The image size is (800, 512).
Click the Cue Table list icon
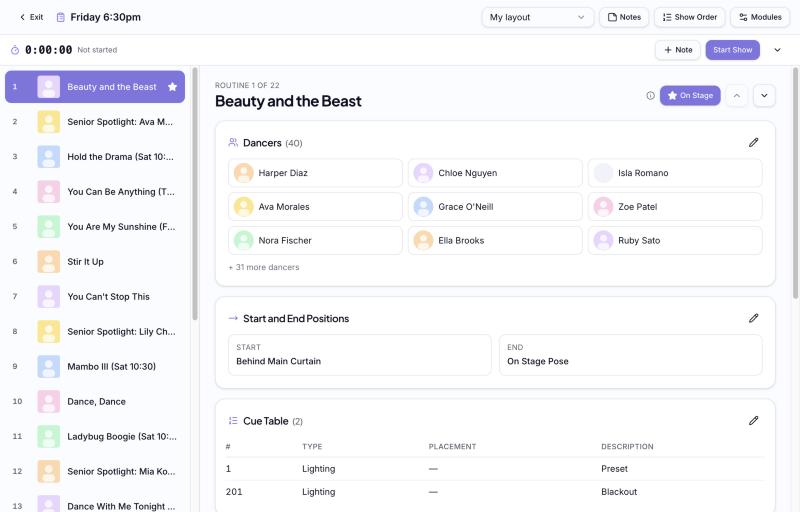pos(233,421)
